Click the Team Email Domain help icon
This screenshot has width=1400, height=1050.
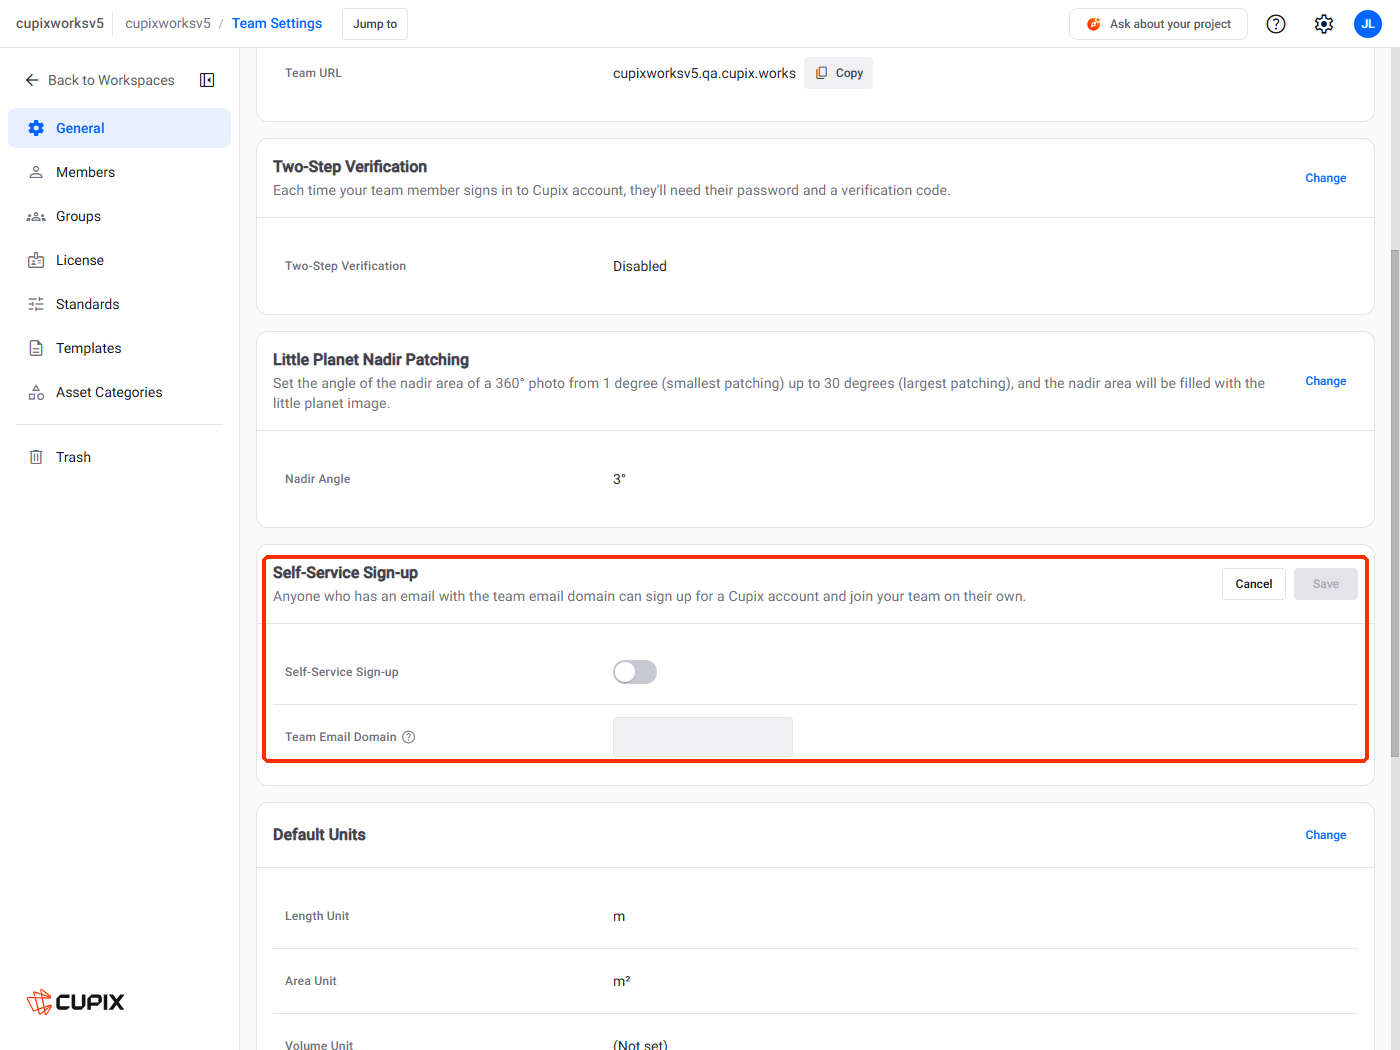(409, 737)
